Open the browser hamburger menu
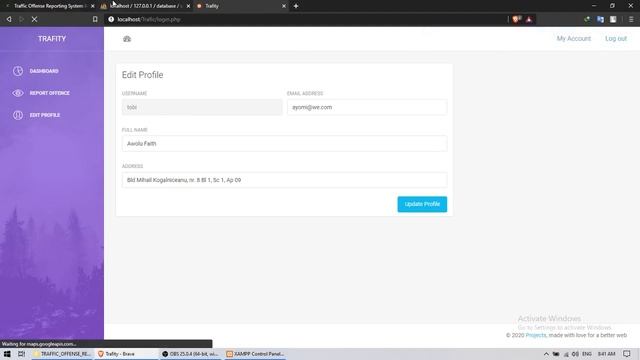The image size is (640, 360). click(631, 19)
